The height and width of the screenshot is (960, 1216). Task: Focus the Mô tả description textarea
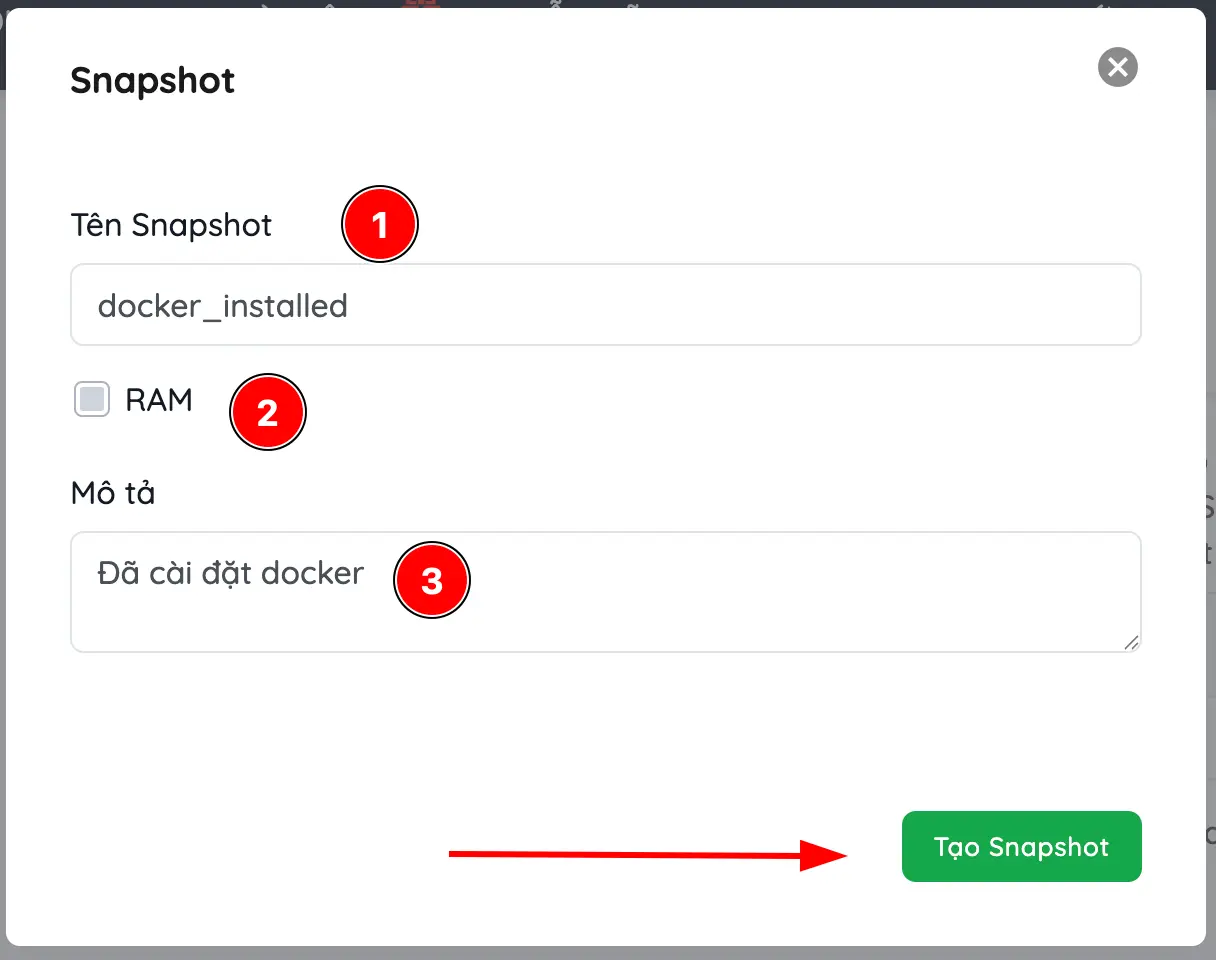pos(606,592)
